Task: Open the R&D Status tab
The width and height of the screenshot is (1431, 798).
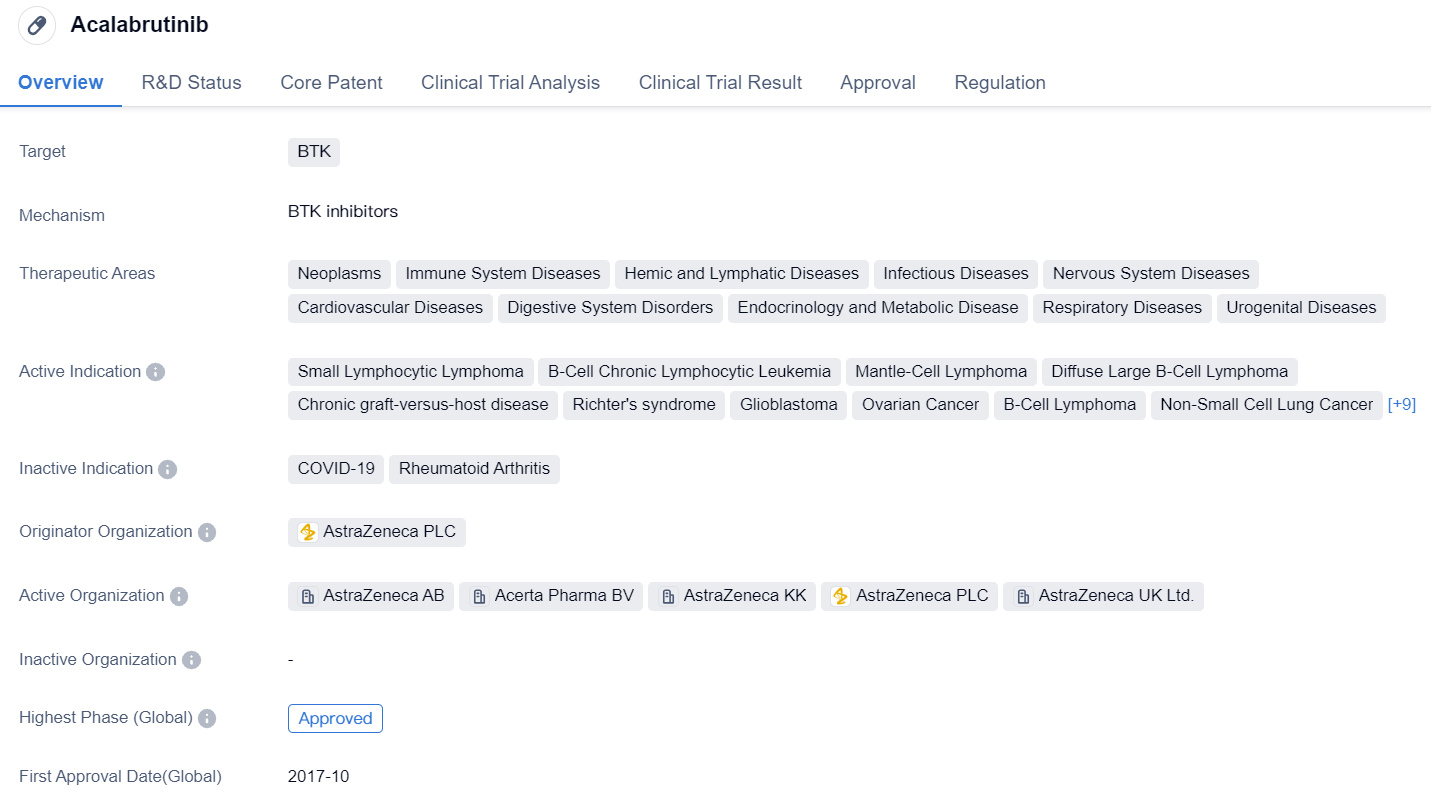Action: pos(191,83)
